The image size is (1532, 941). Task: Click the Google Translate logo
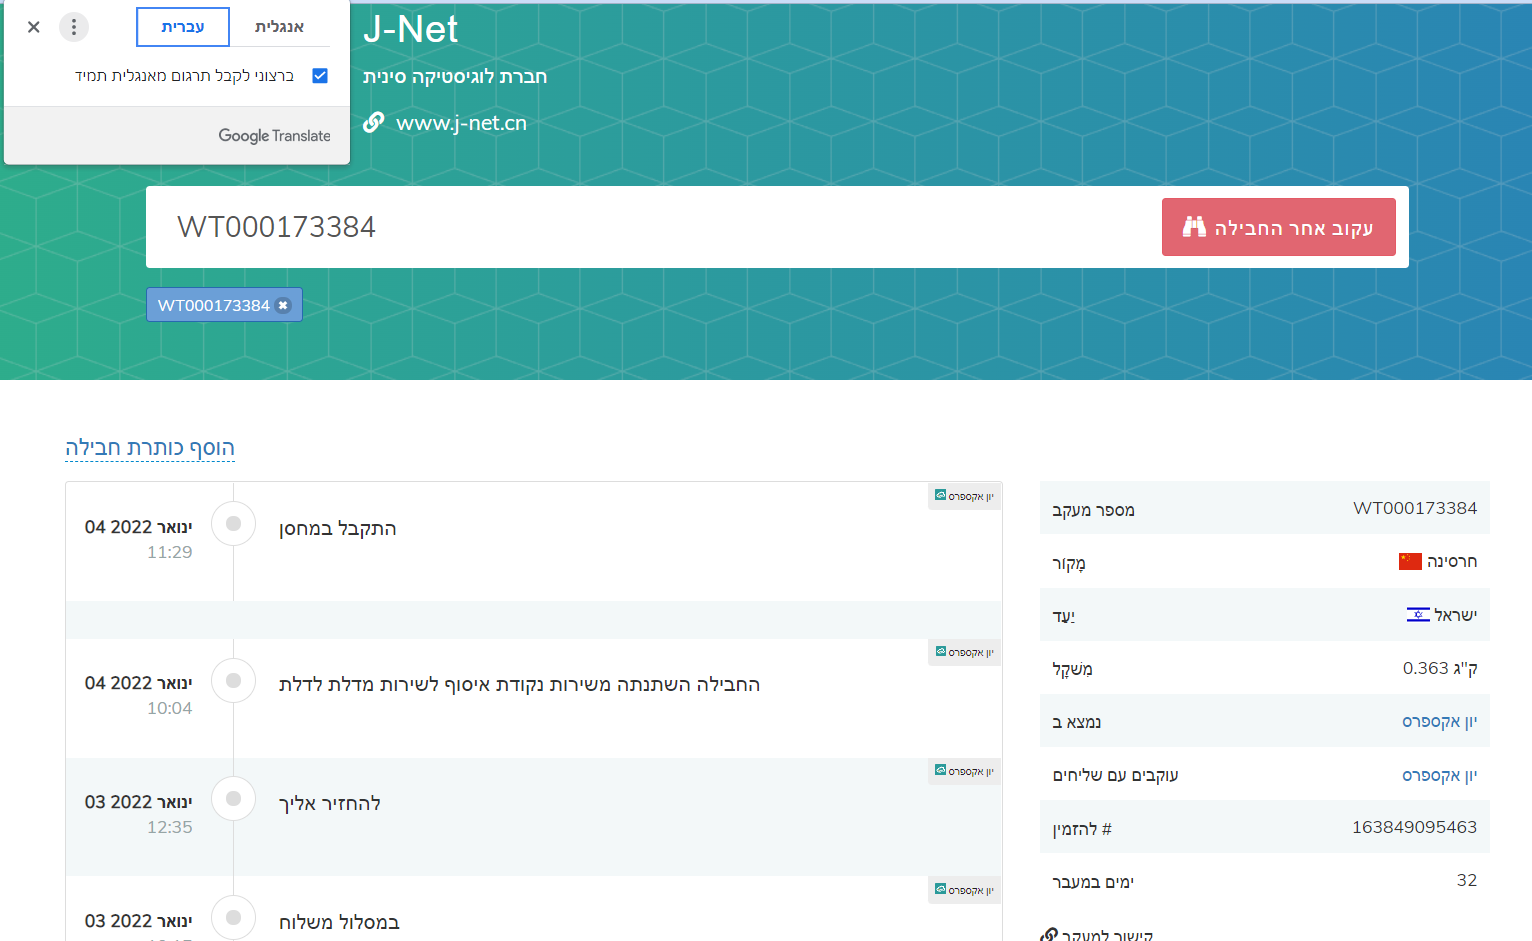click(x=274, y=136)
